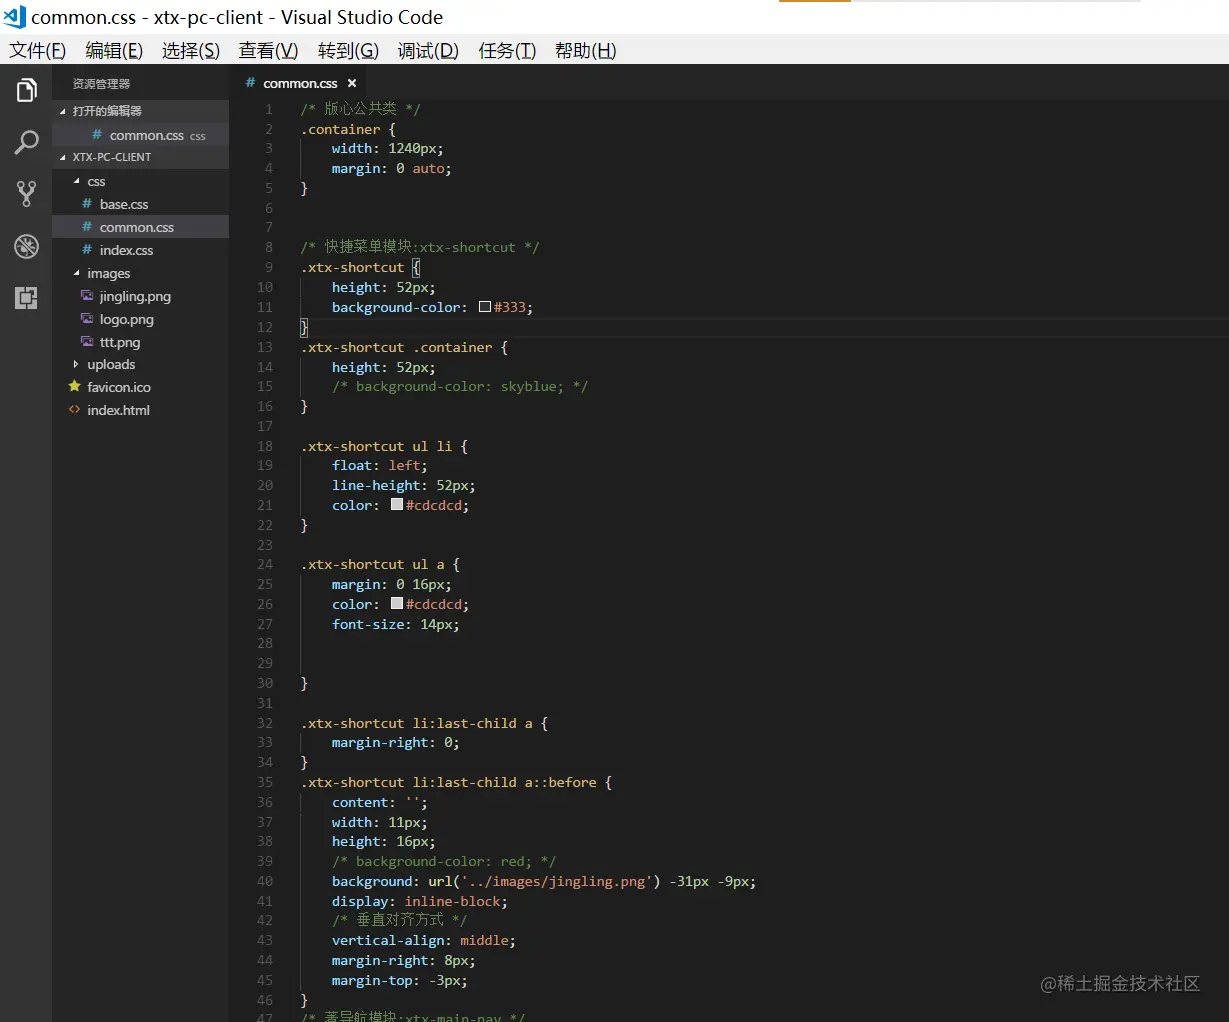The image size is (1229, 1022).
Task: Open the 查看(V) menu
Action: tap(268, 50)
